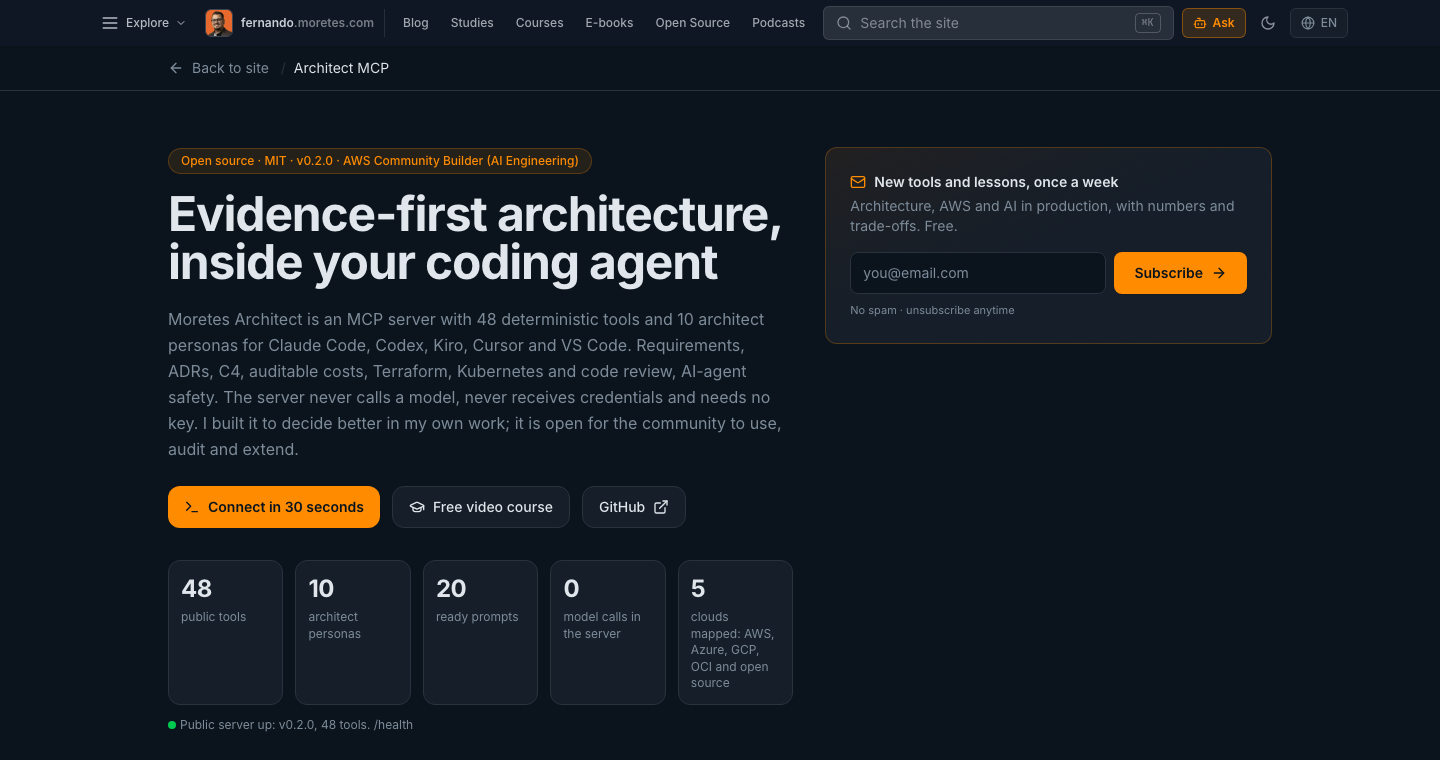Click Free video course button
This screenshot has height=760, width=1440.
[x=481, y=507]
